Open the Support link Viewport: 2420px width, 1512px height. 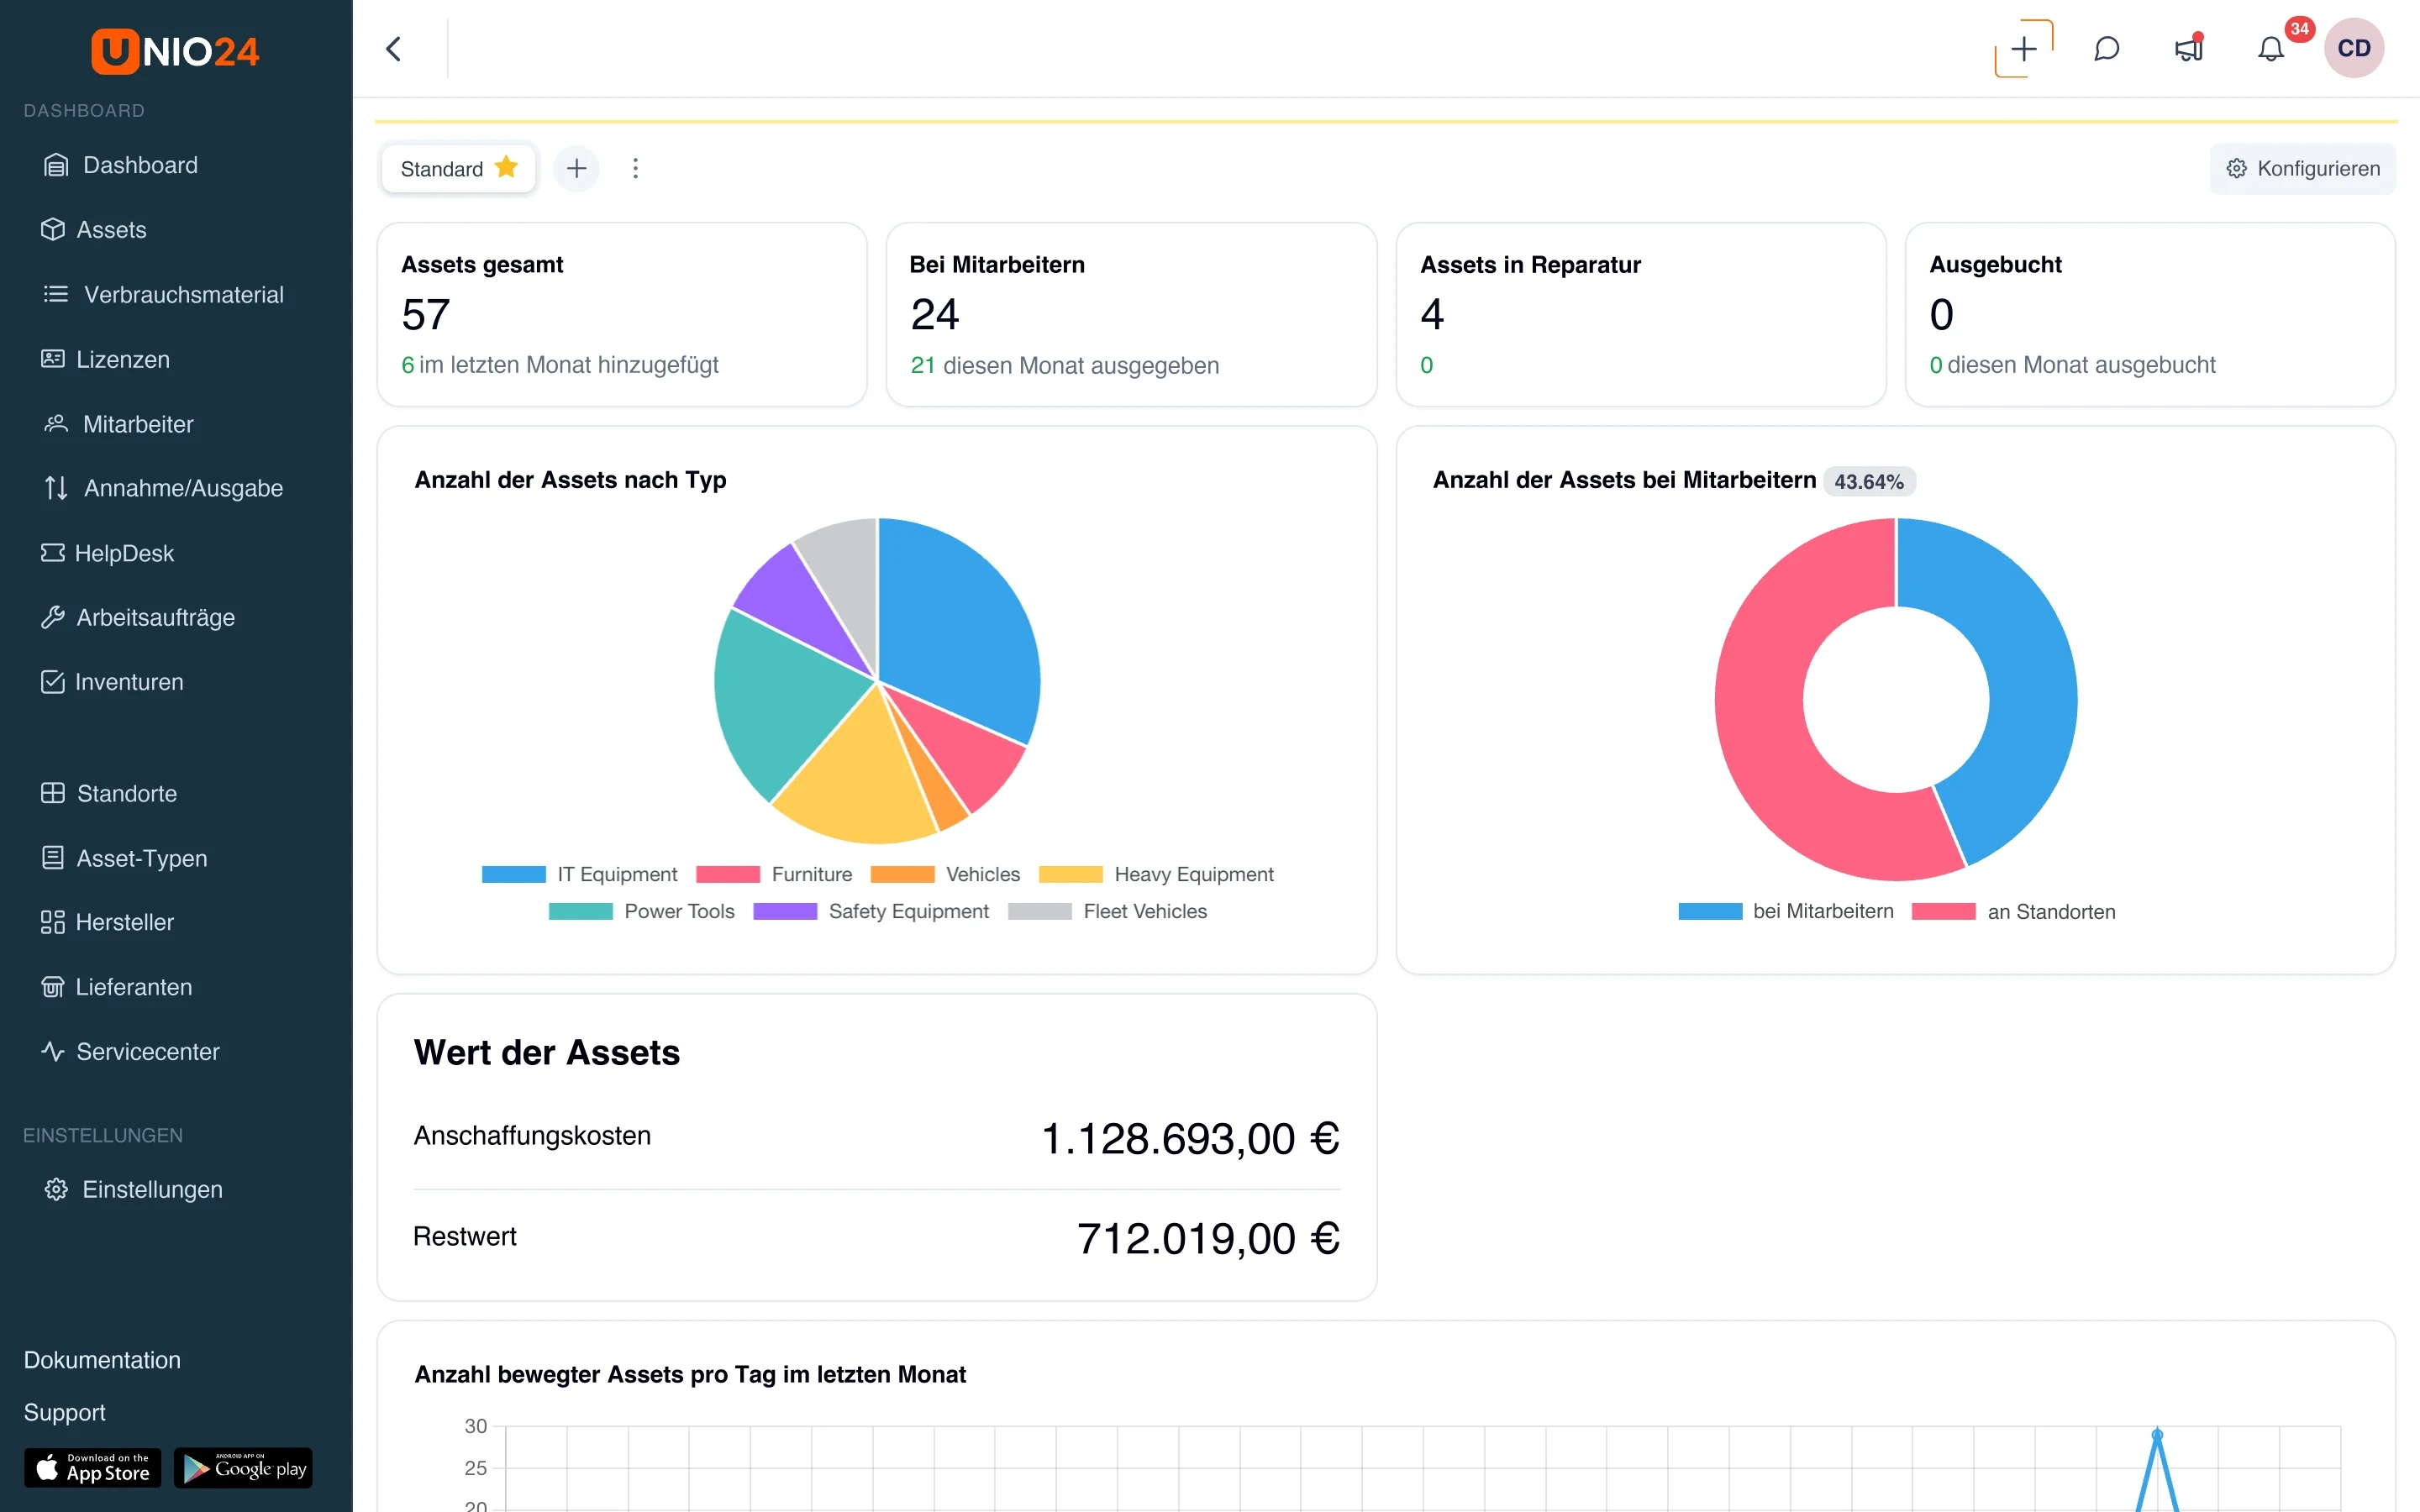tap(65, 1412)
